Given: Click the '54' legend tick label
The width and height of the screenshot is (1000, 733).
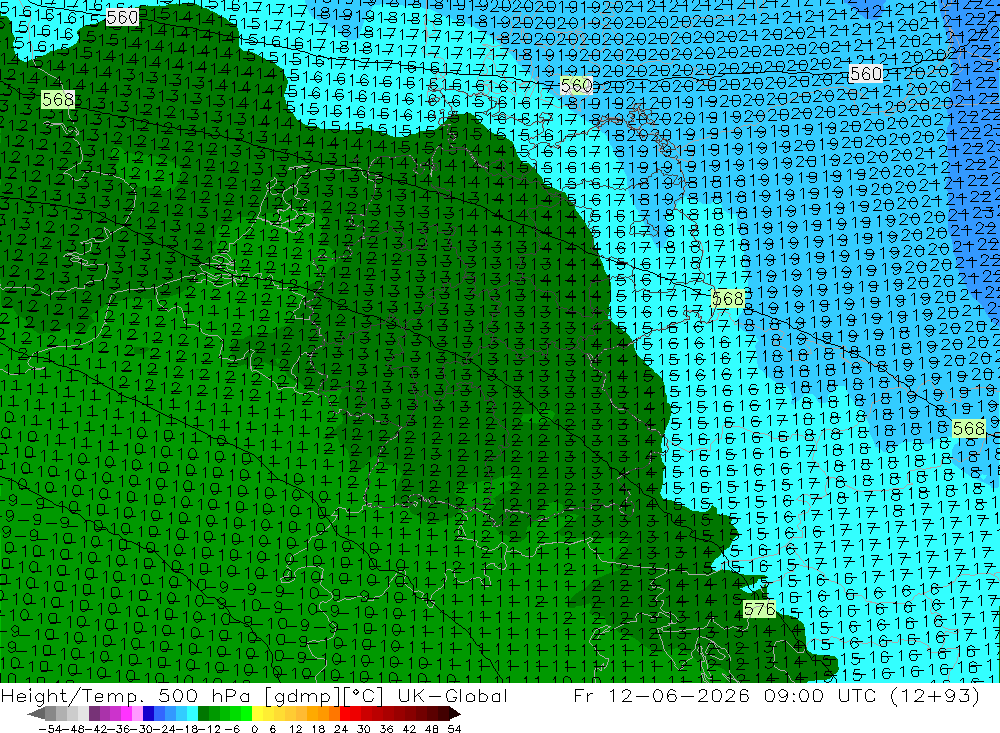Looking at the screenshot, I should (x=454, y=729).
